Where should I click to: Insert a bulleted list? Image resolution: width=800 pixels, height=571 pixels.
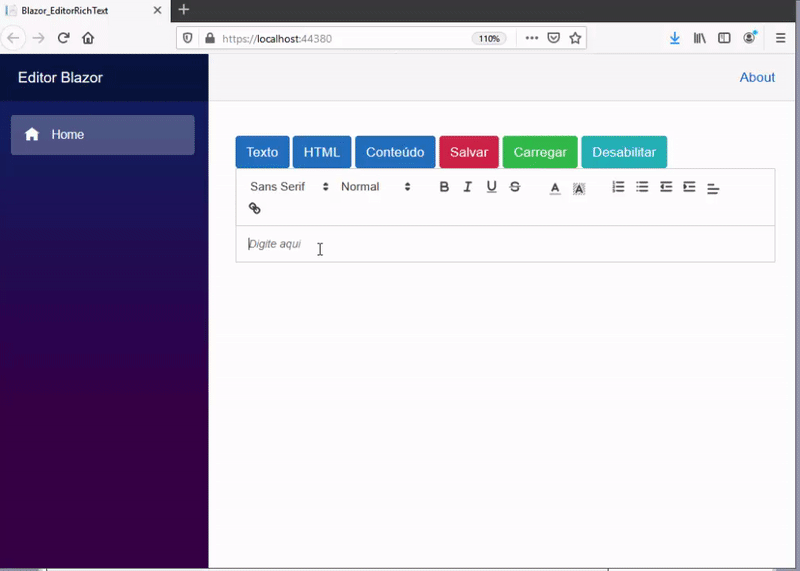click(642, 187)
